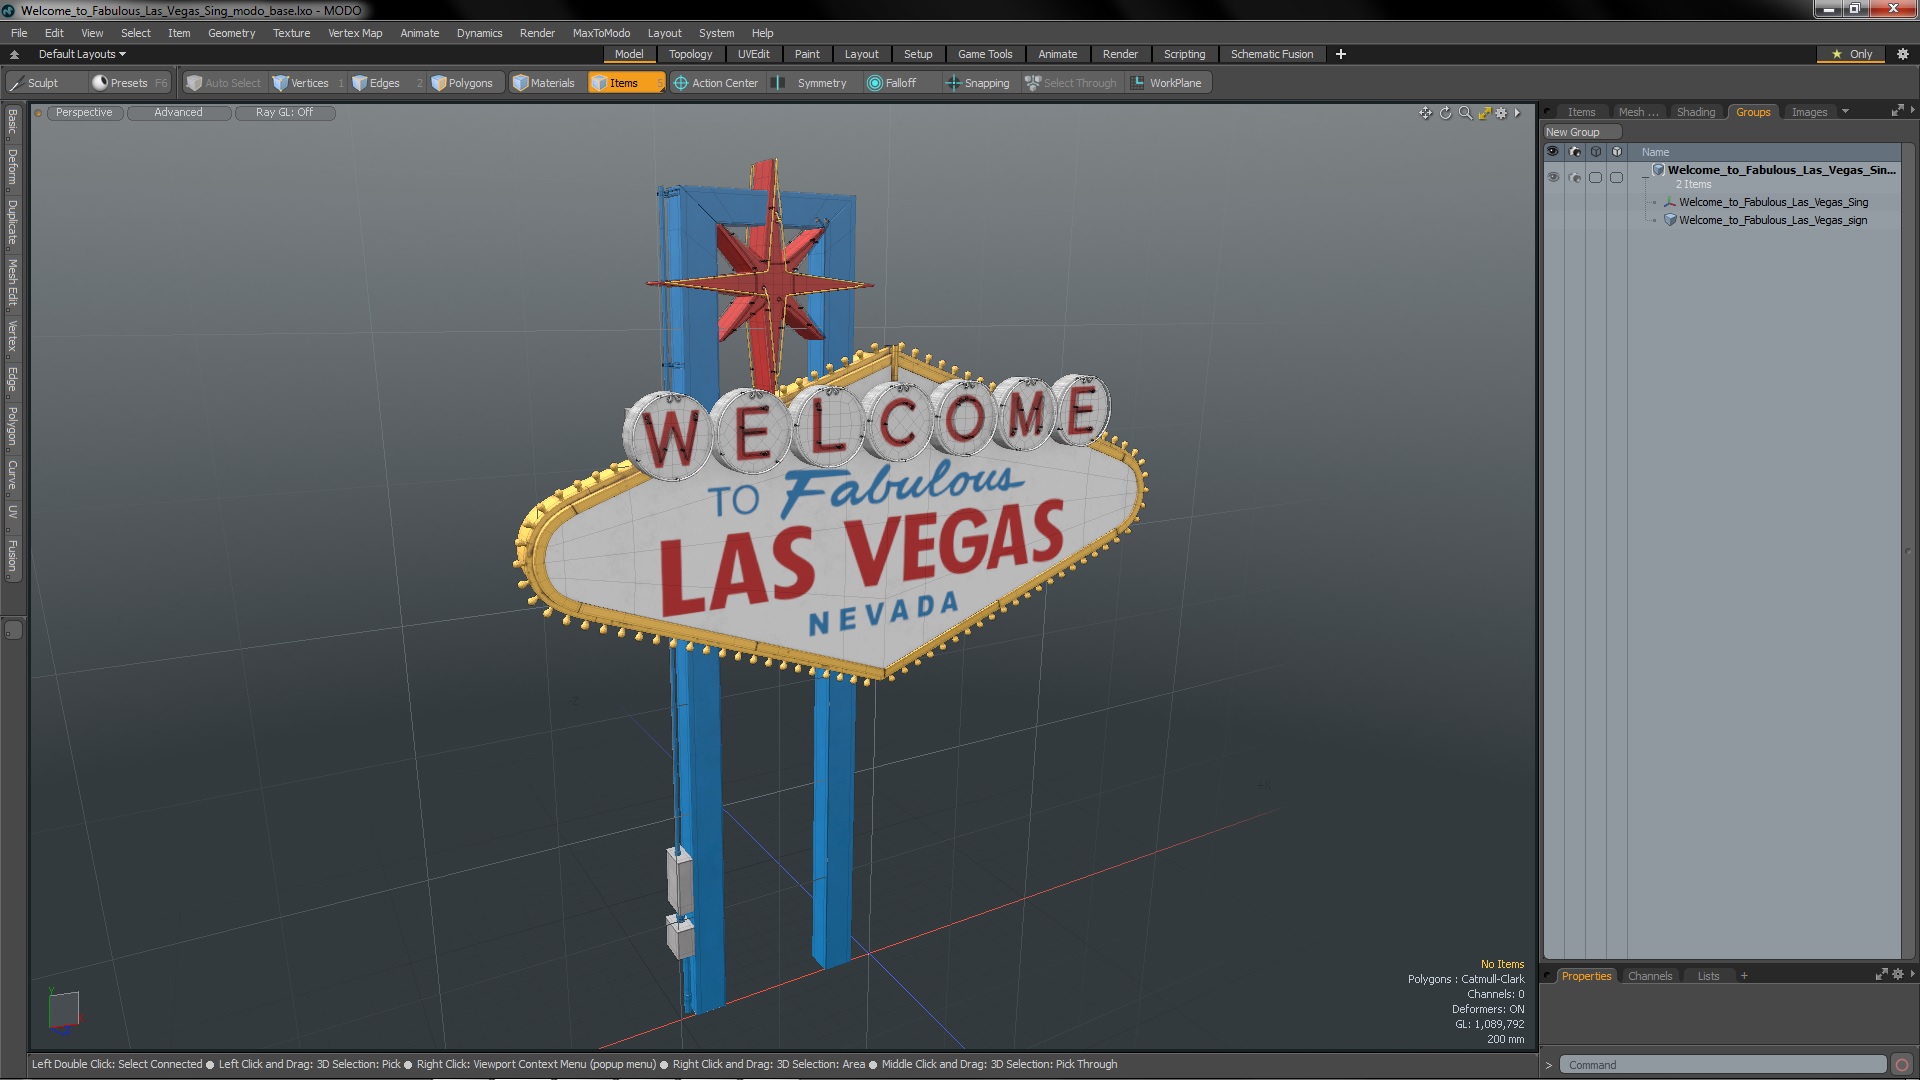Screen dimensions: 1920x1080
Task: Click the axis orientation cube in viewport corner
Action: (x=64, y=1009)
